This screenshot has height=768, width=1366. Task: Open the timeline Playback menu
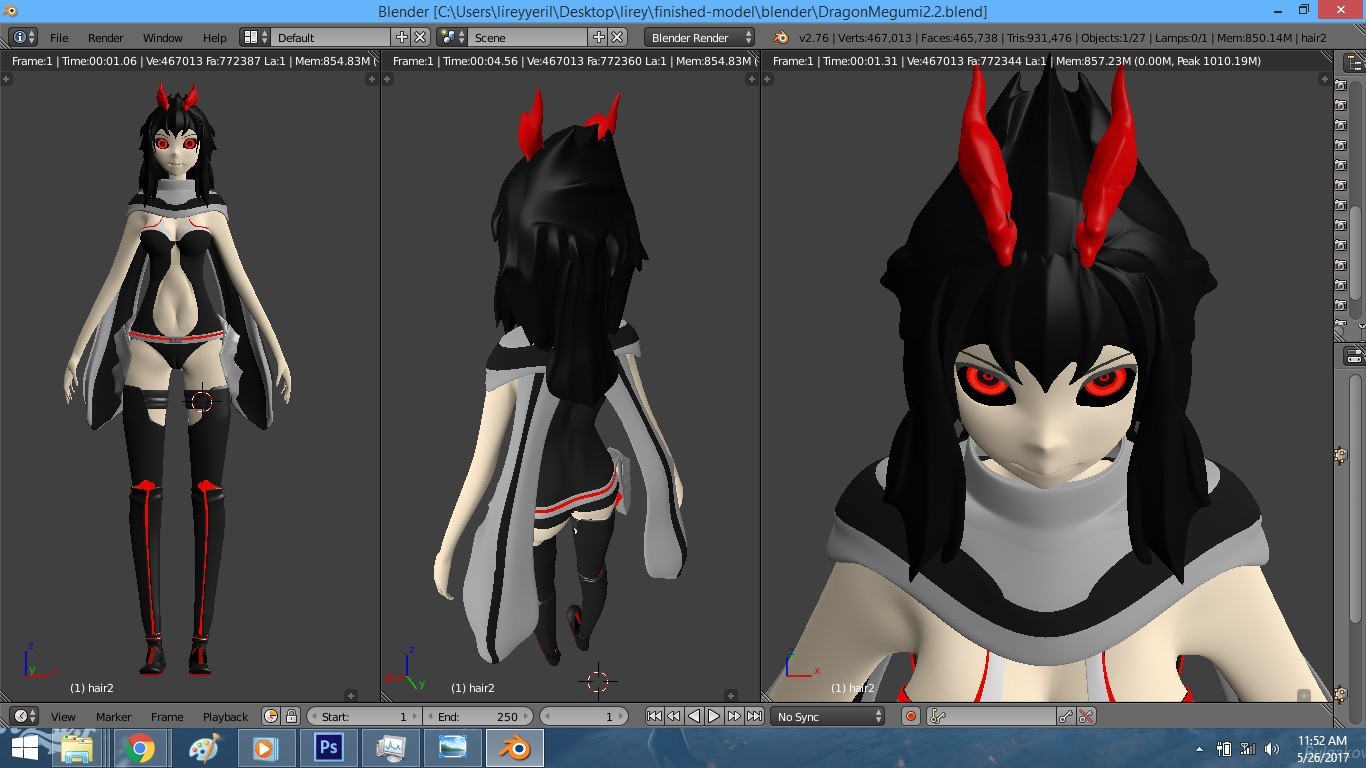tap(225, 716)
